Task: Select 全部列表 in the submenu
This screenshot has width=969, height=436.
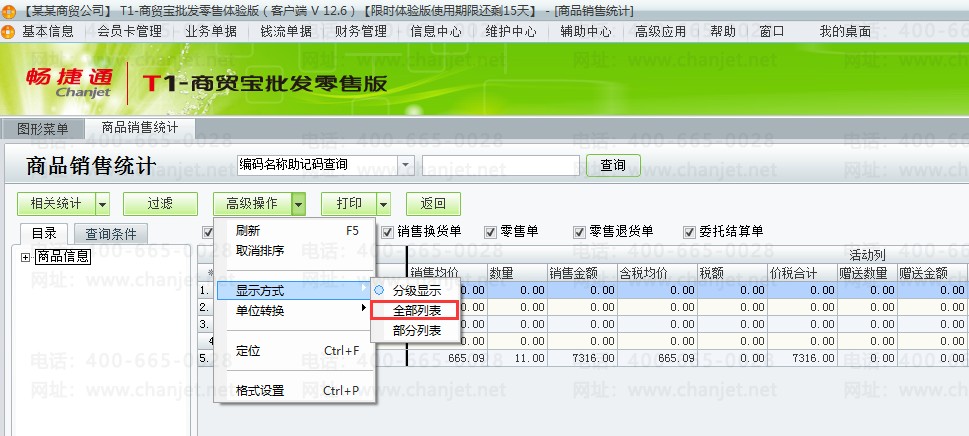Action: 415,311
